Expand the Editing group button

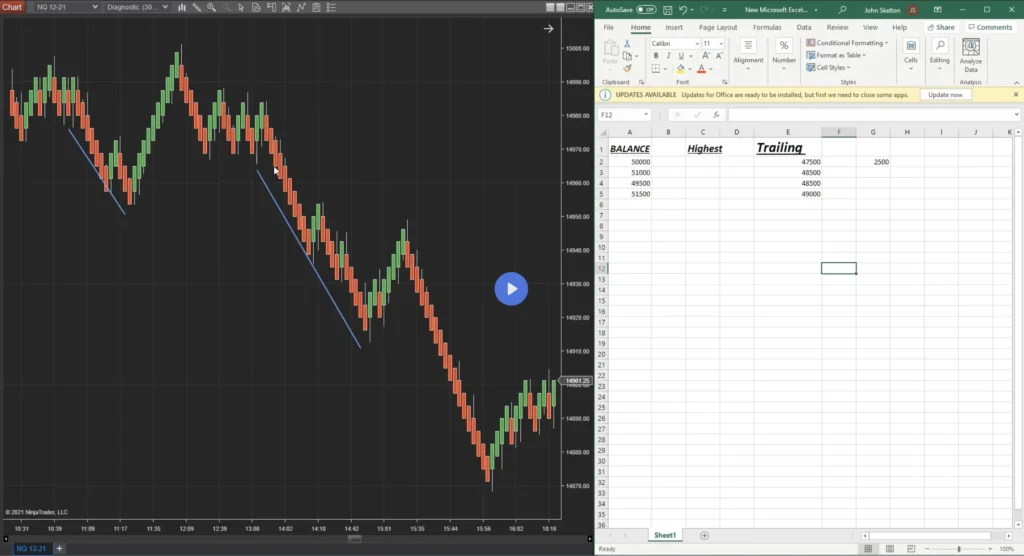click(x=940, y=52)
